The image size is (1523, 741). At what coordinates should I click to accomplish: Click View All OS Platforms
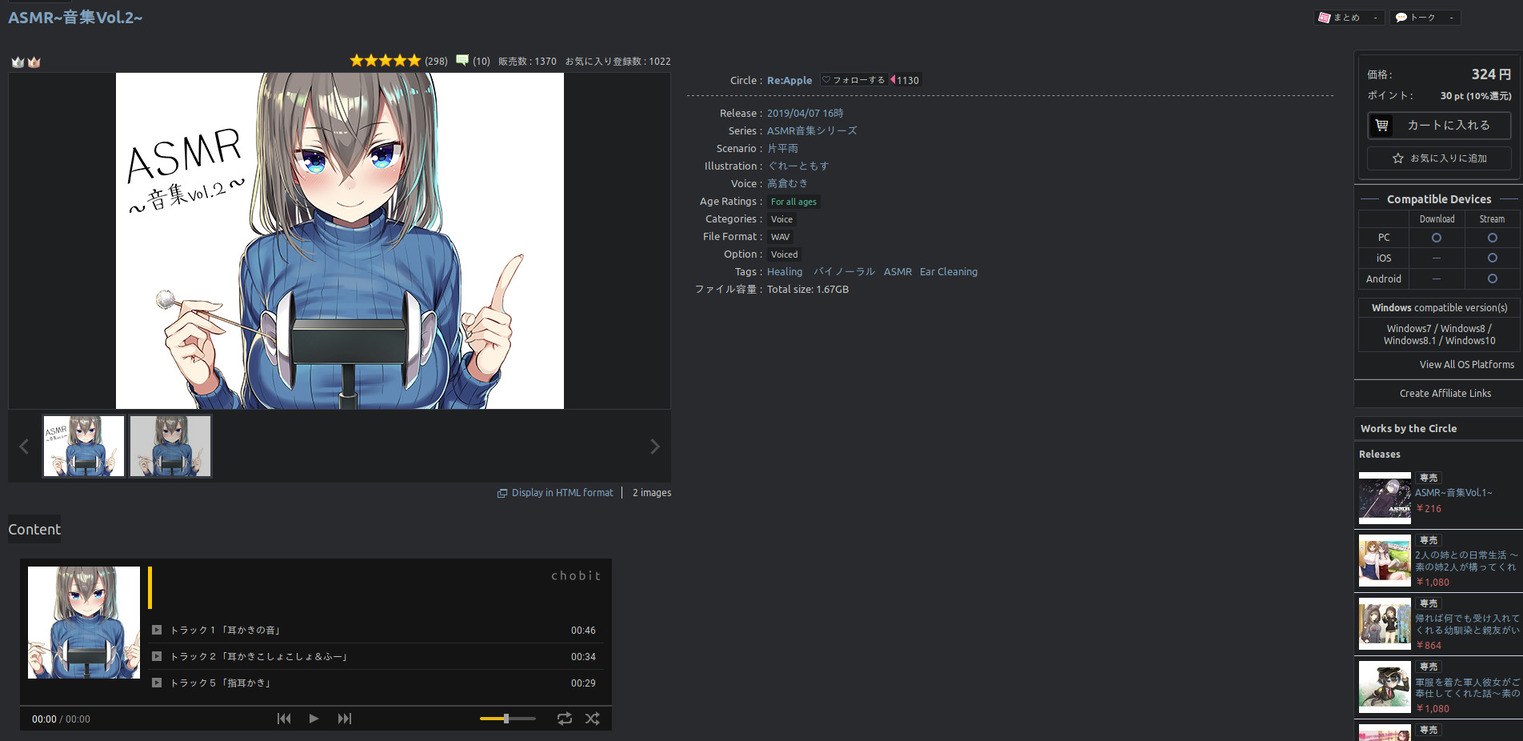1467,365
